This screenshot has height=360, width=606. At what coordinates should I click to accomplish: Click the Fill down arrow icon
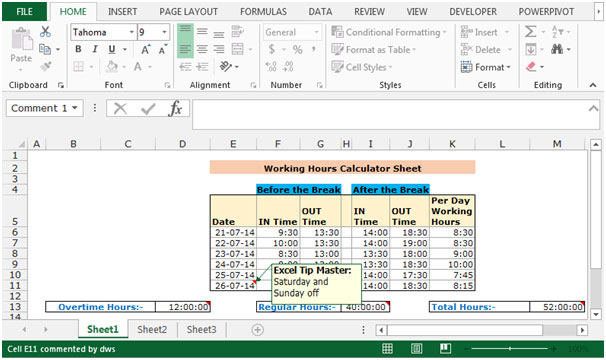(530, 49)
